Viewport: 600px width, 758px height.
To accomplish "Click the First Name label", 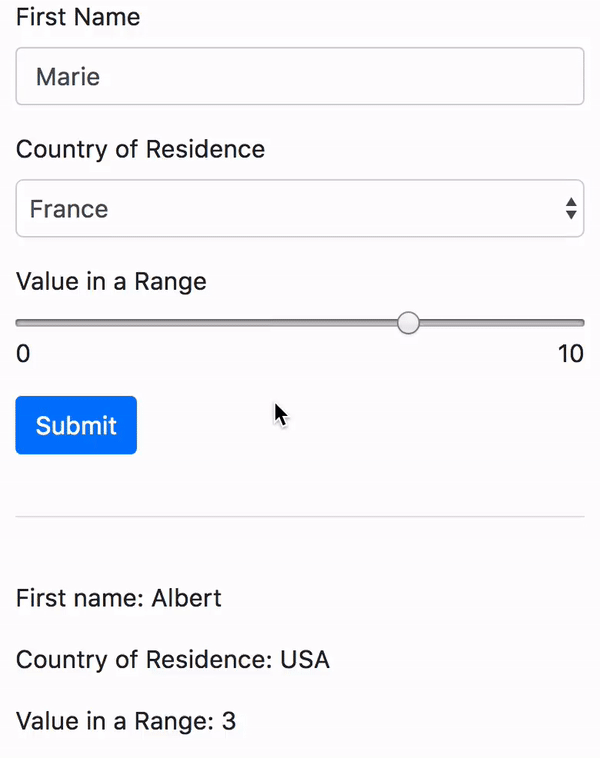I will tap(78, 17).
